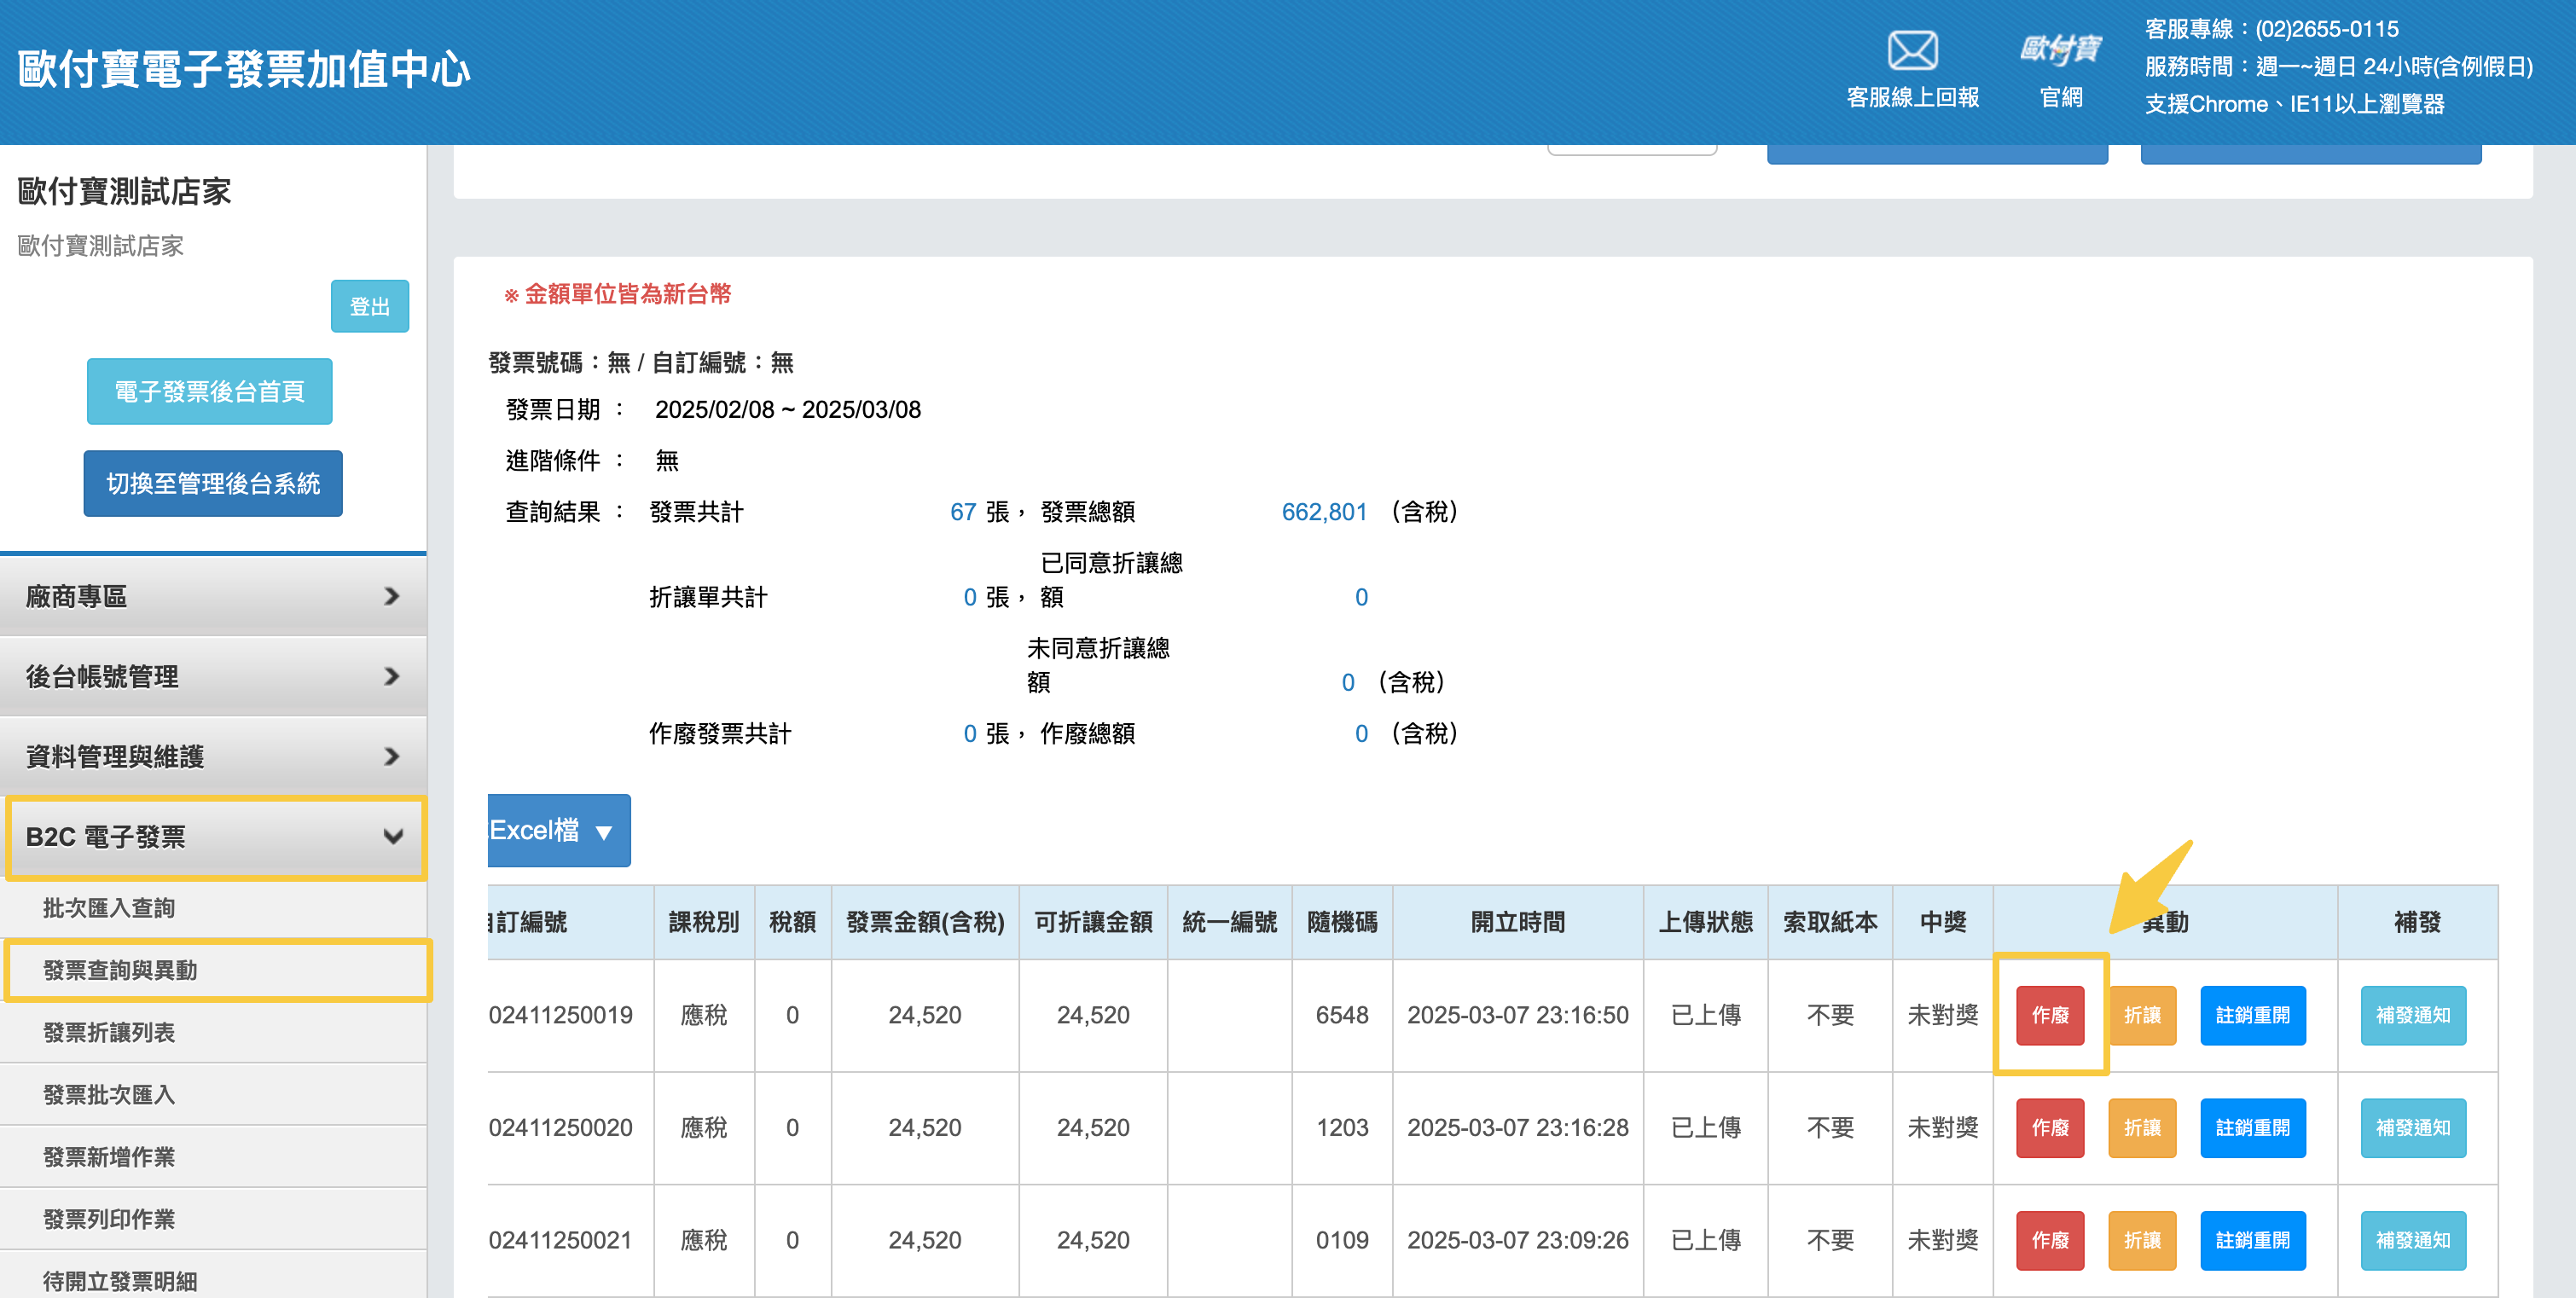
Task: Open 發票列印作業 menu item
Action: pyautogui.click(x=109, y=1219)
